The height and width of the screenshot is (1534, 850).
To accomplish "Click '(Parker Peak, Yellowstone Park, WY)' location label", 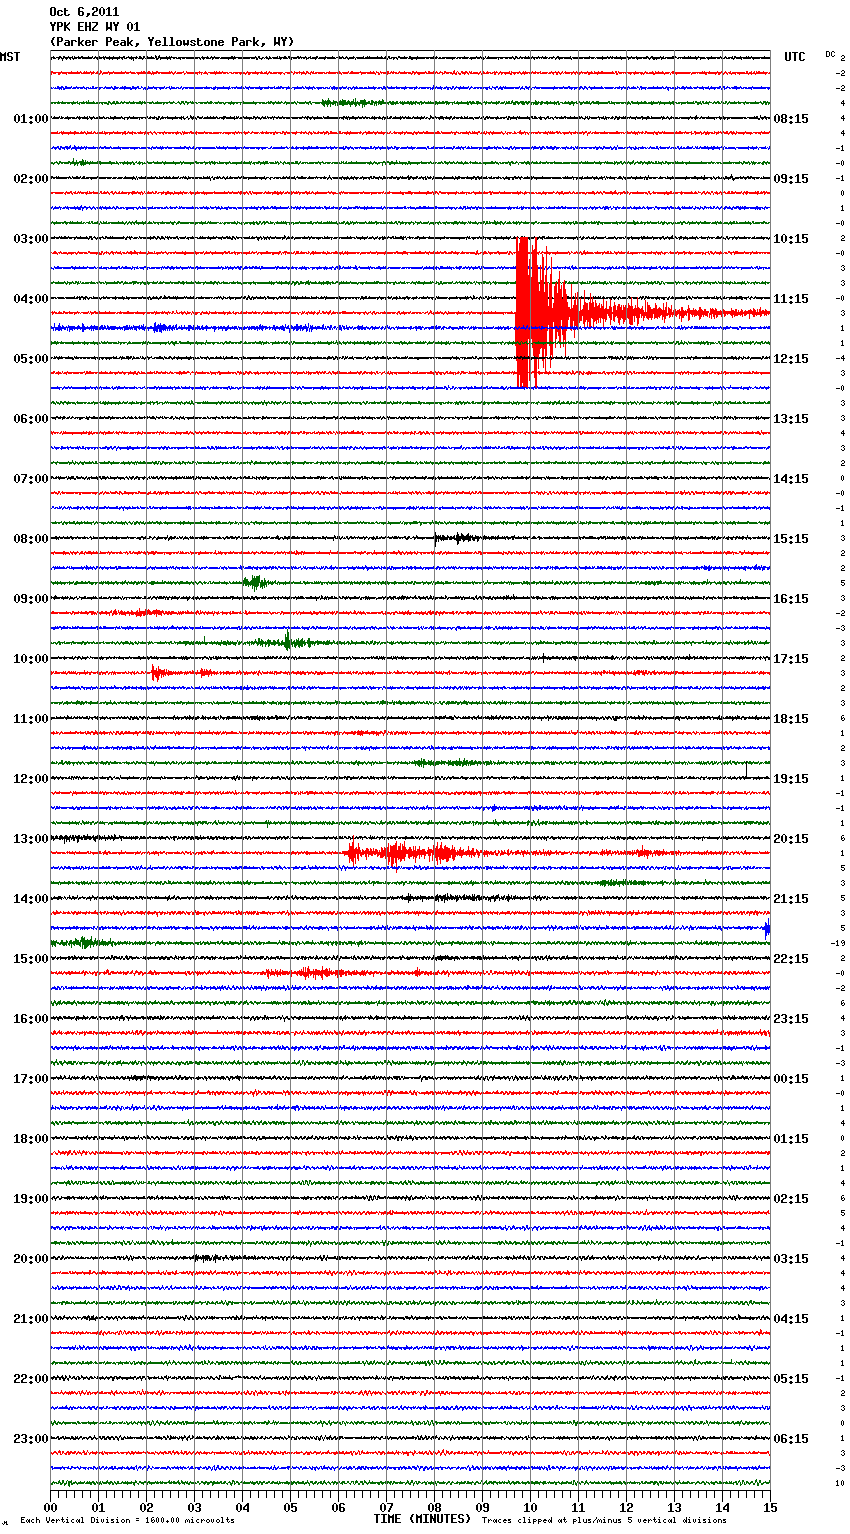I will (172, 42).
